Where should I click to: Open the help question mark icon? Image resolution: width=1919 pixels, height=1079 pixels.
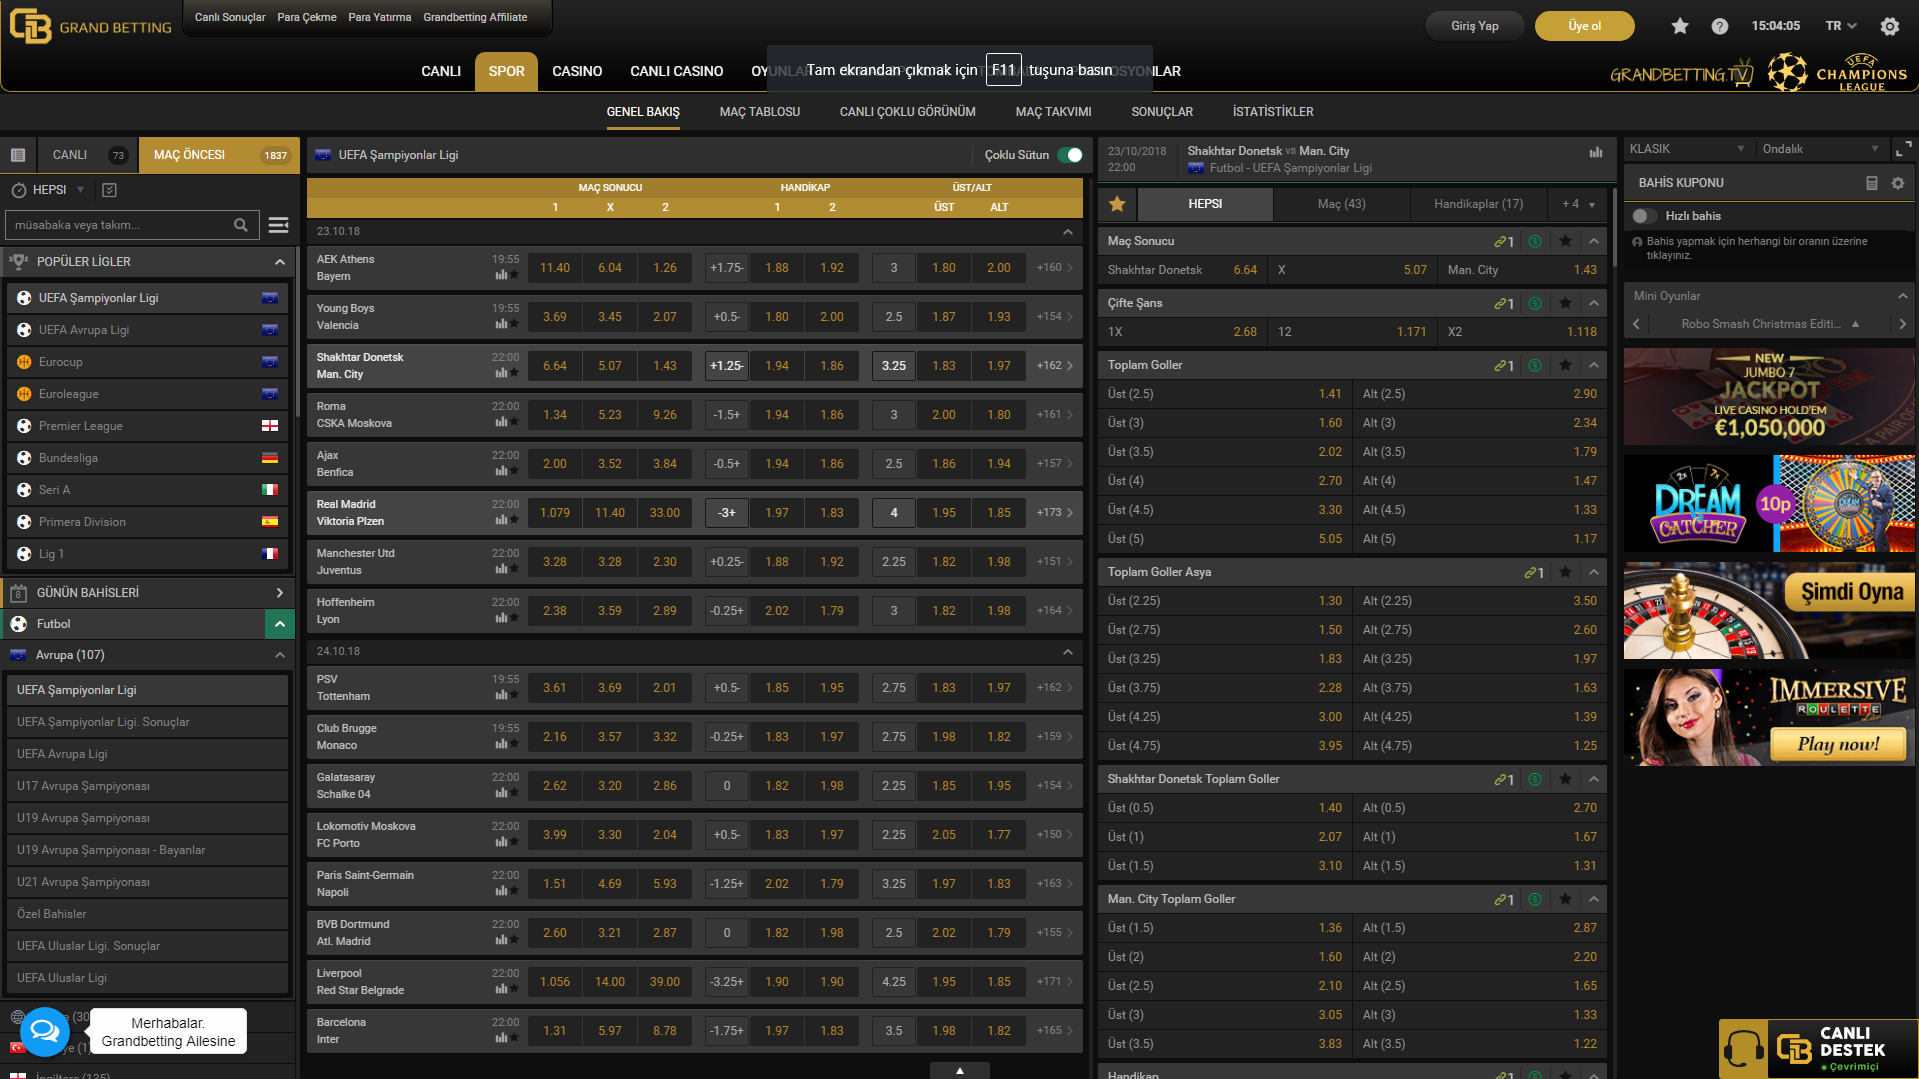click(1719, 26)
